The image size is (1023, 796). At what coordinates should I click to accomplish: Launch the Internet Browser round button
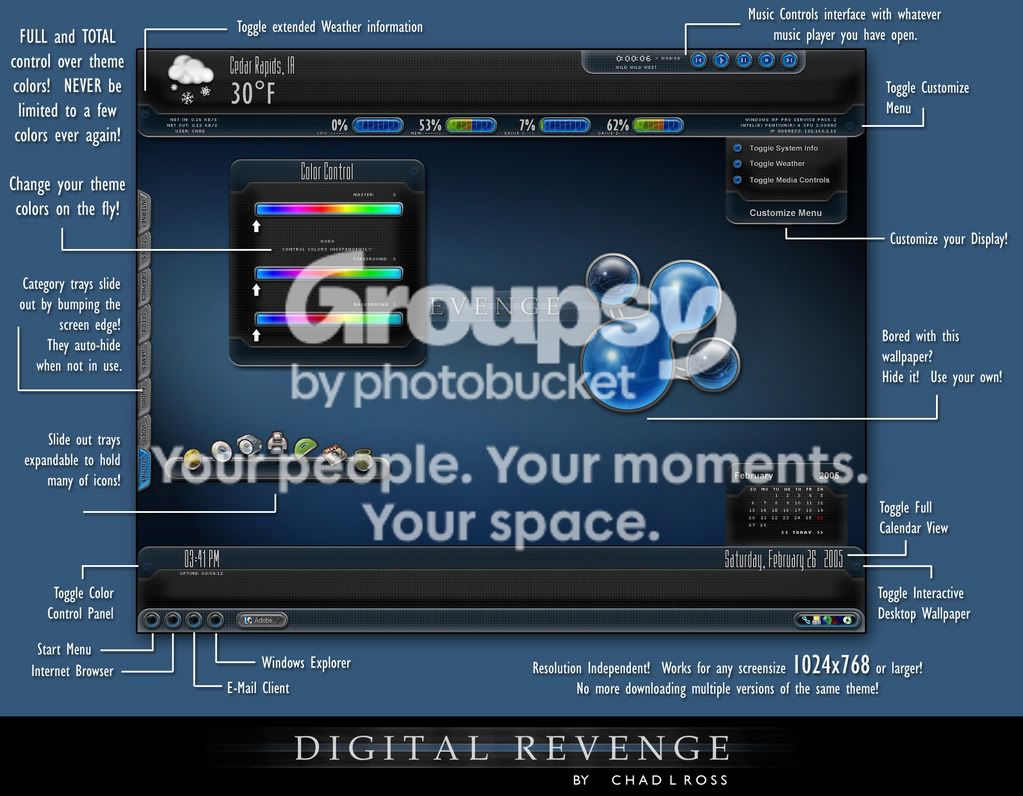pos(172,619)
